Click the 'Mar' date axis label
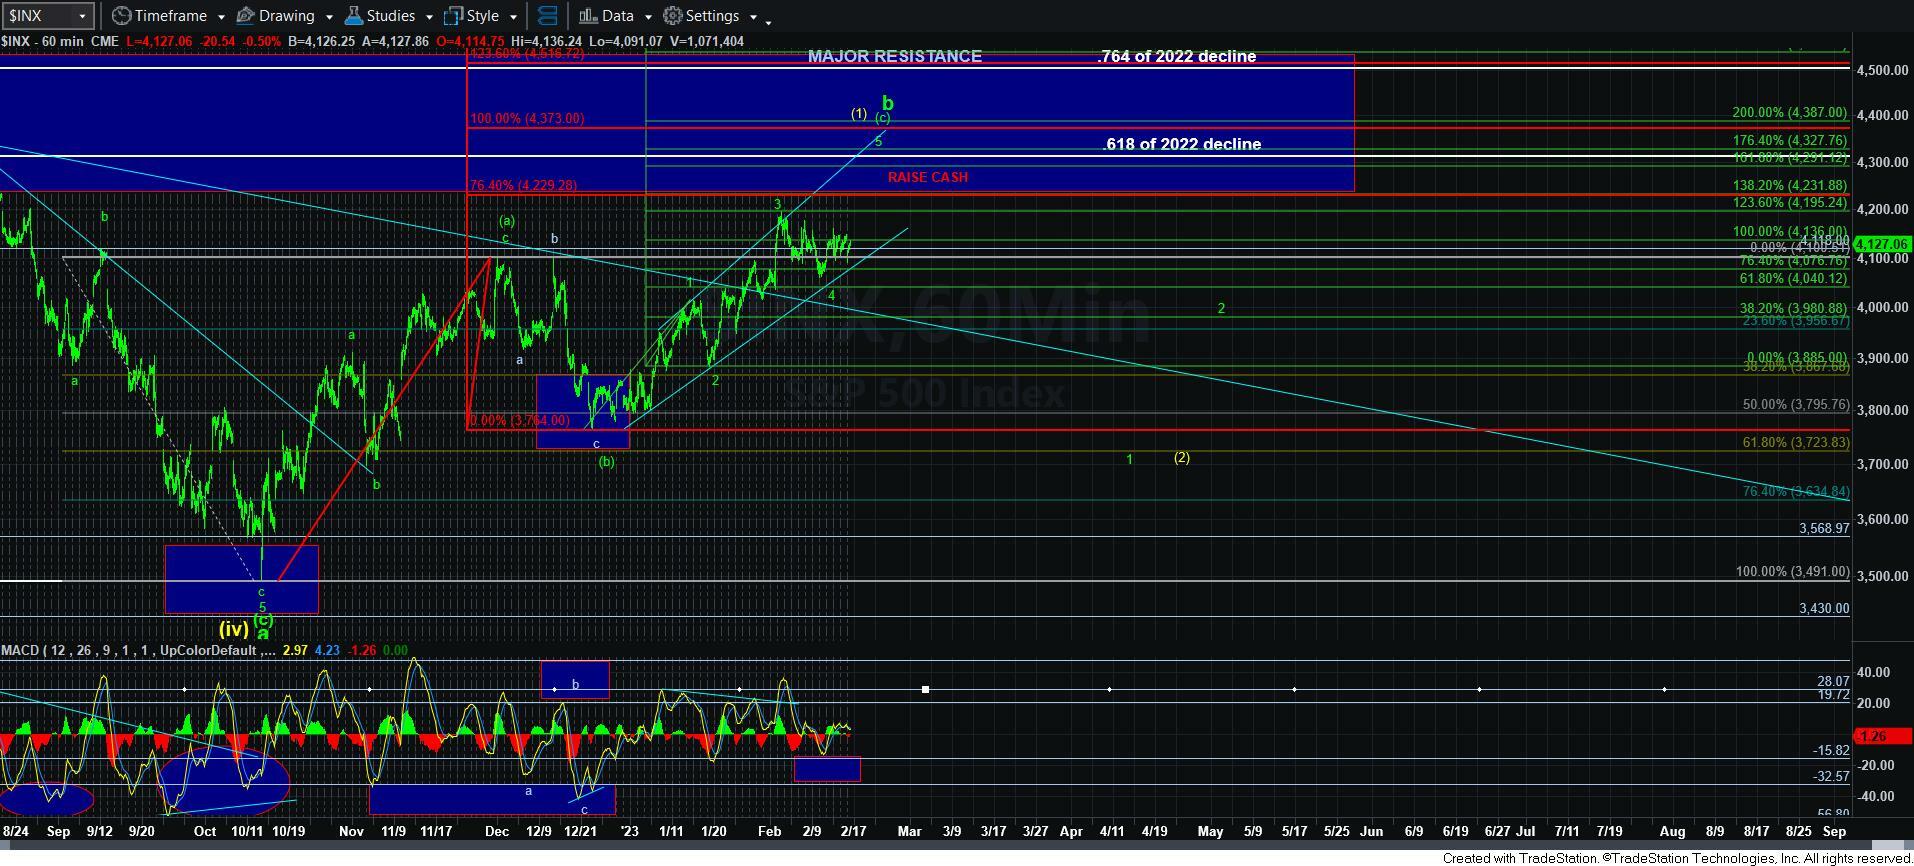1914x866 pixels. [x=909, y=831]
